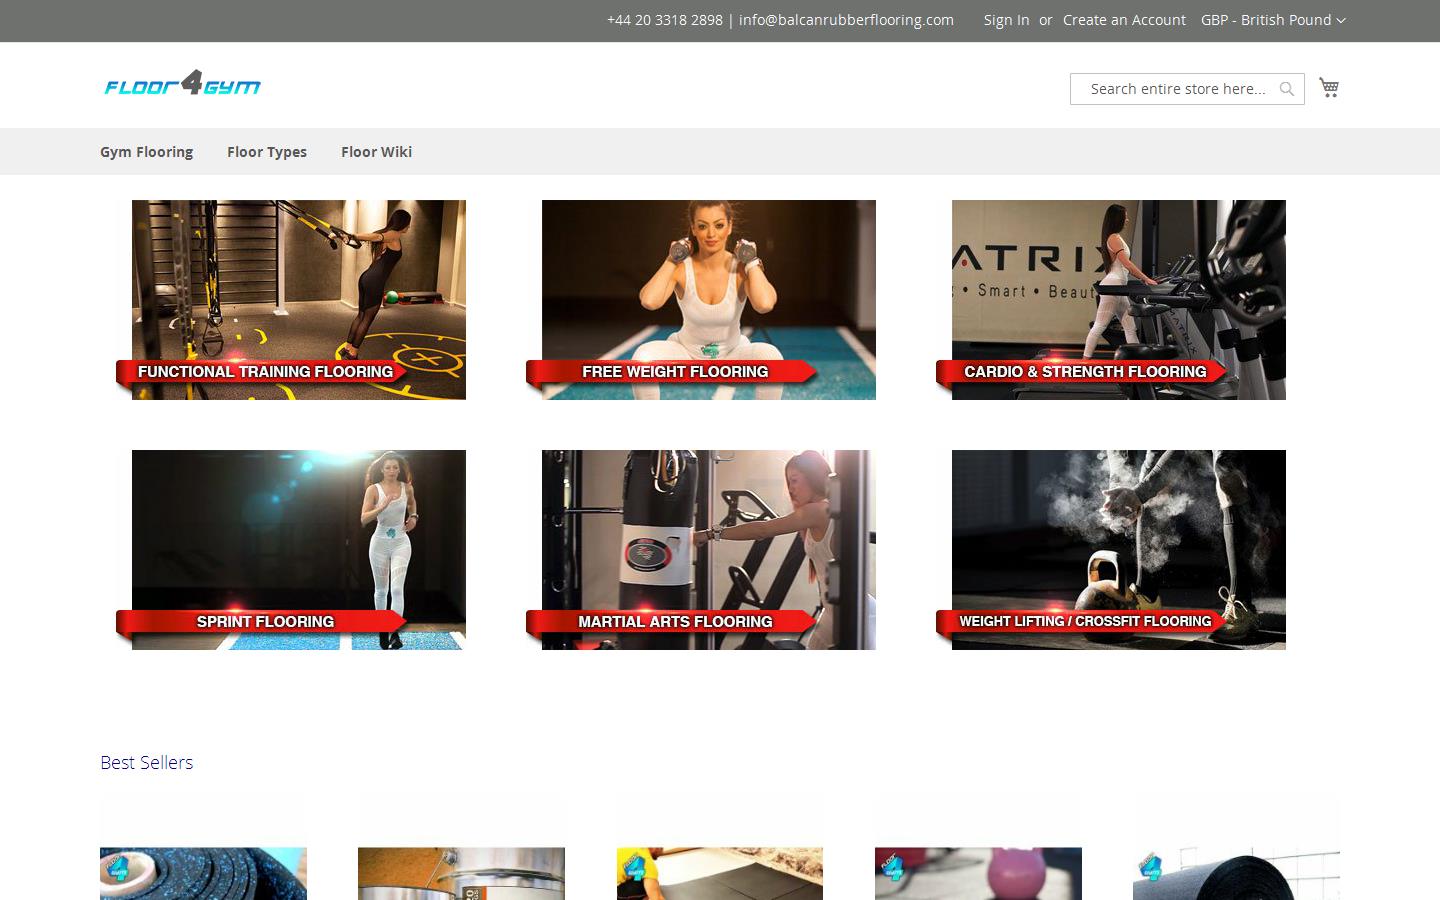Click the shopping cart icon
This screenshot has height=900, width=1440.
coord(1328,88)
